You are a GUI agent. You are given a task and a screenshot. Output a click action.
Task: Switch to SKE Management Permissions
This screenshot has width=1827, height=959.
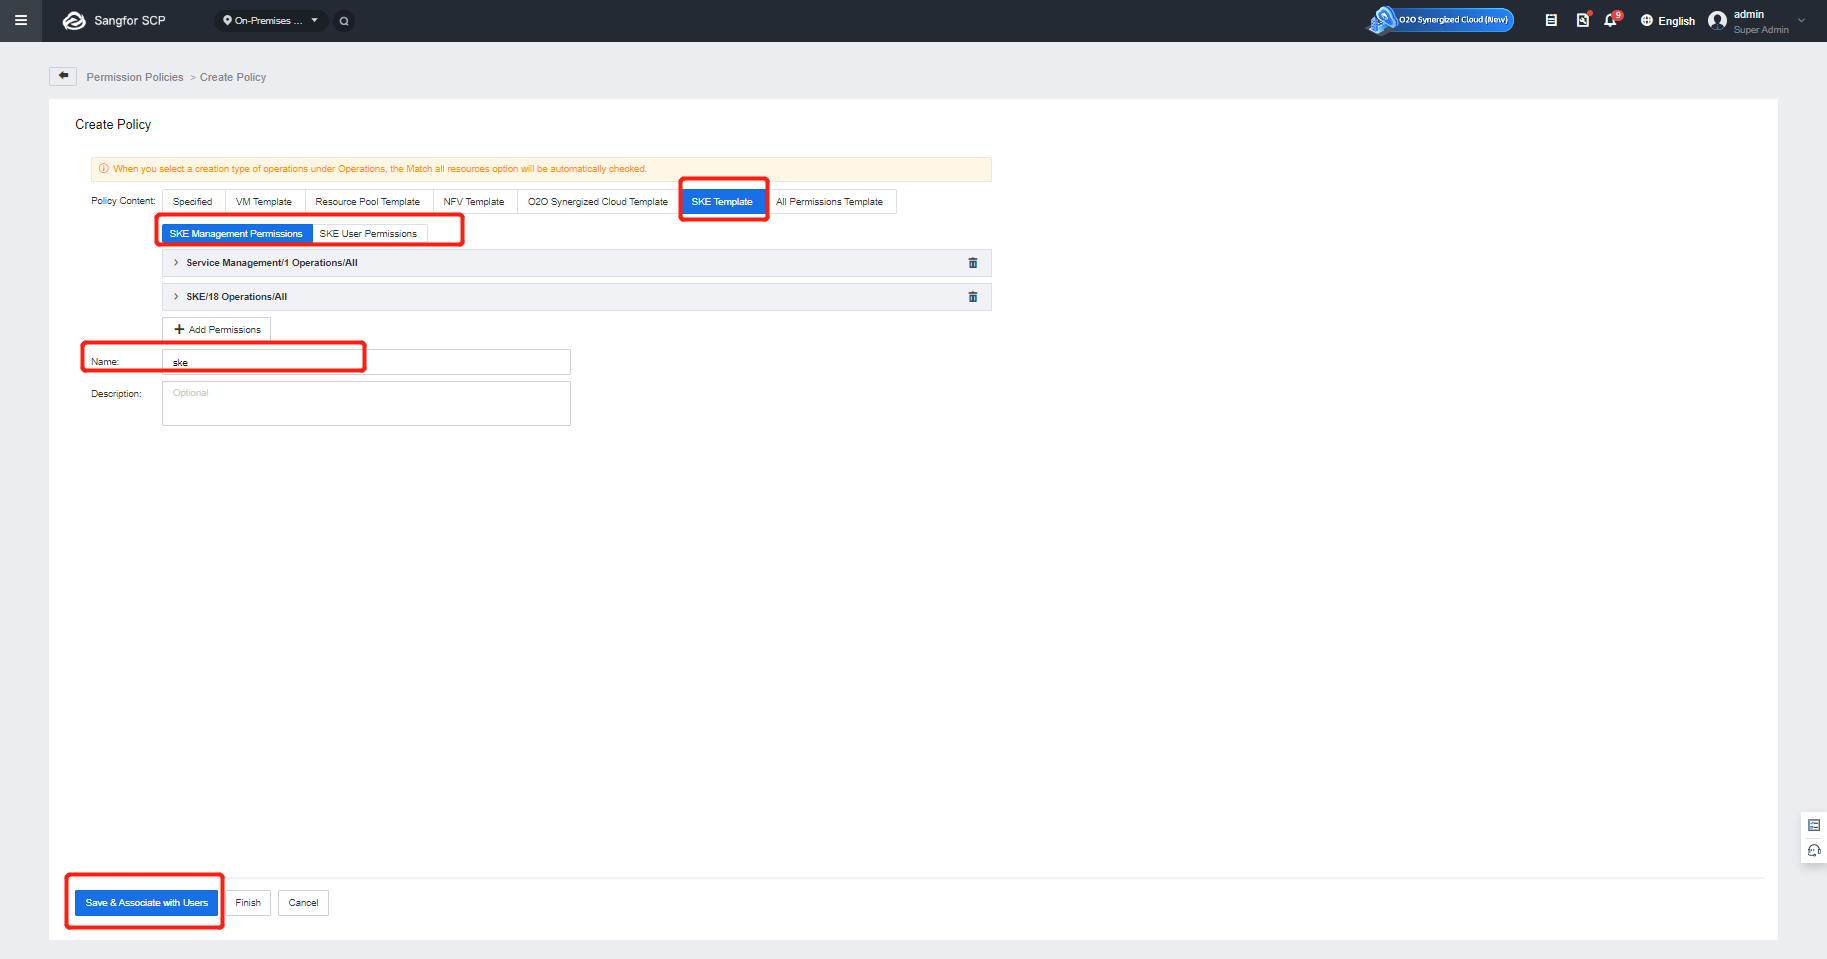click(x=237, y=234)
